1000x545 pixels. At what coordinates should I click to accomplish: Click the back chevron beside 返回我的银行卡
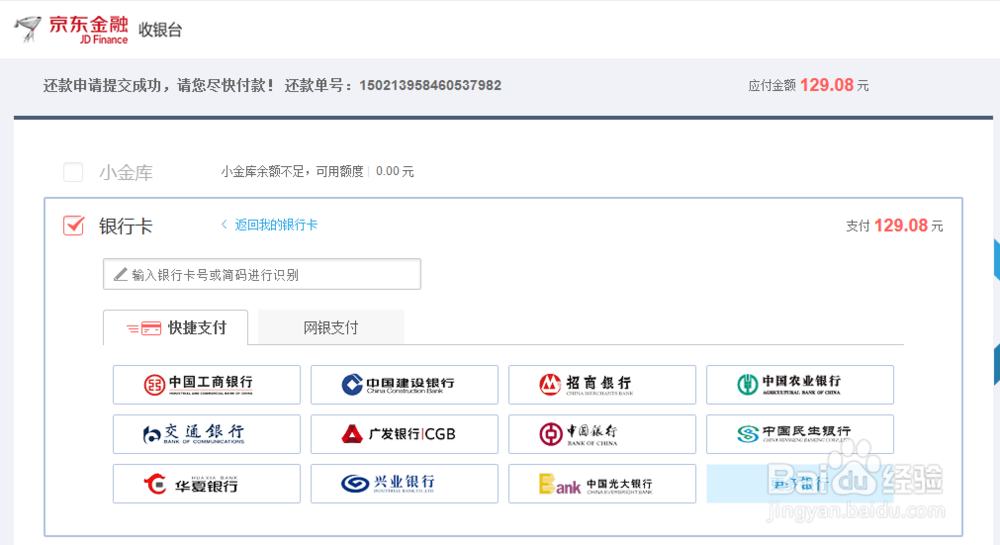[224, 225]
